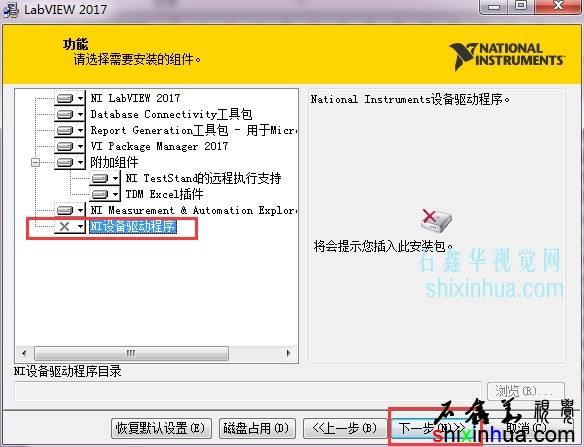Open the dropdown arrow for NI设备驱动程序
This screenshot has height=447, width=584.
(80, 226)
